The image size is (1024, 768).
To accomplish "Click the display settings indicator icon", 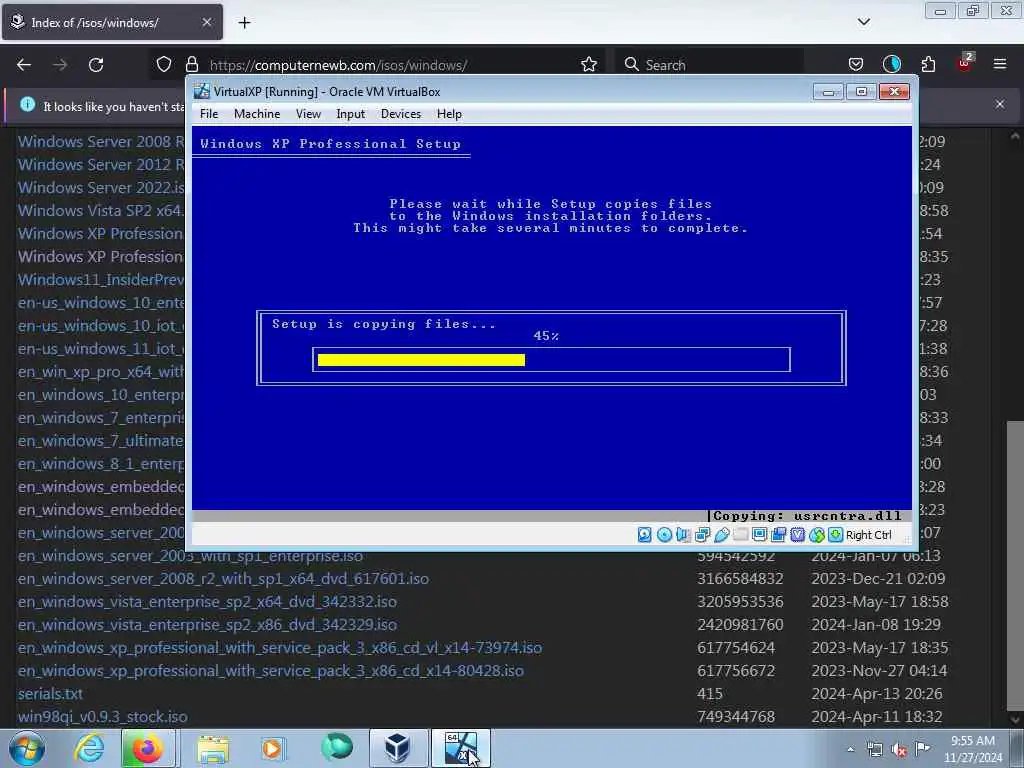I will (x=760, y=535).
